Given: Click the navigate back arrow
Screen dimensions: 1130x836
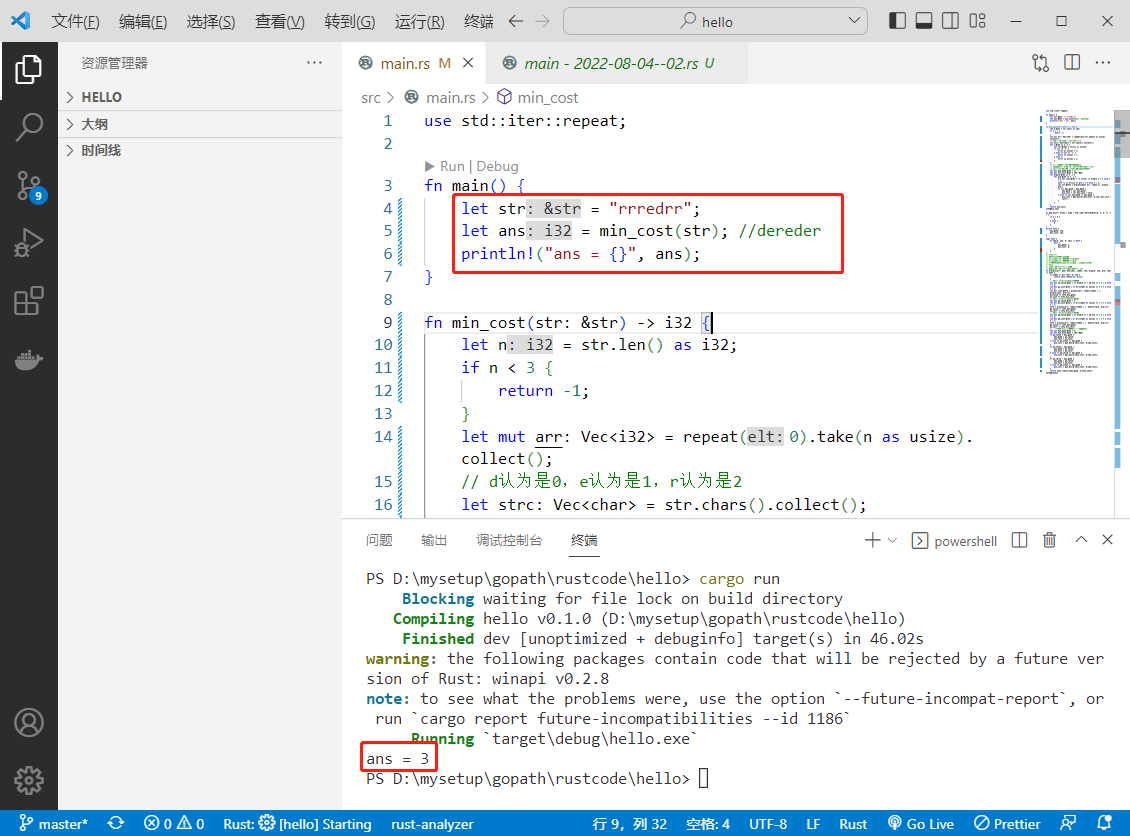Looking at the screenshot, I should click(515, 22).
